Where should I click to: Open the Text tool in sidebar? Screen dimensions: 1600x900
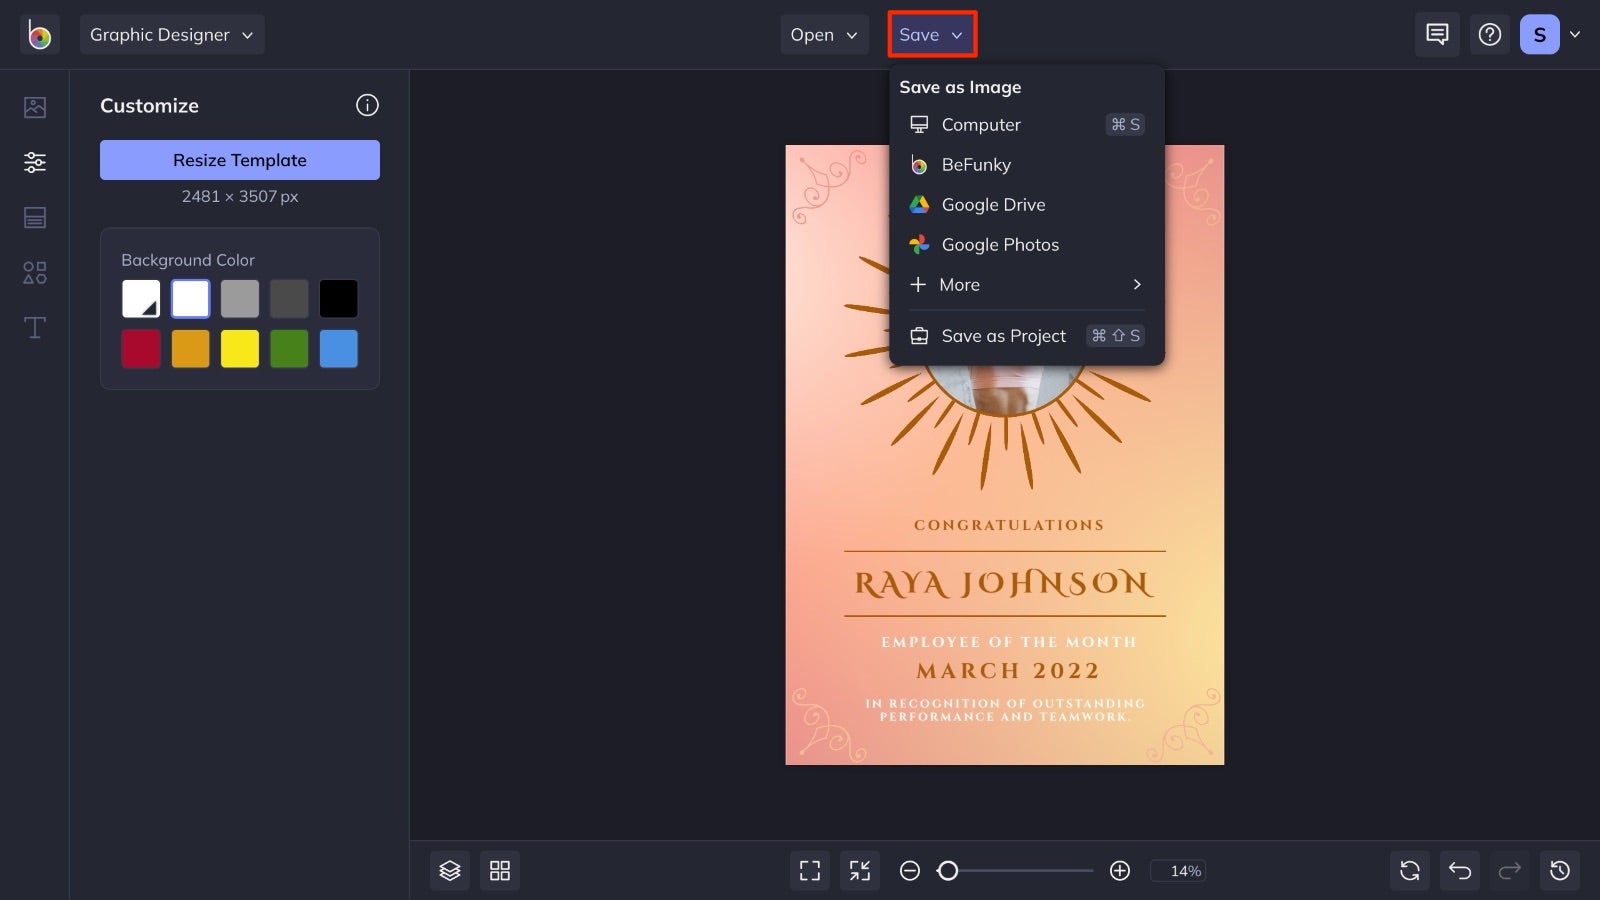tap(35, 328)
